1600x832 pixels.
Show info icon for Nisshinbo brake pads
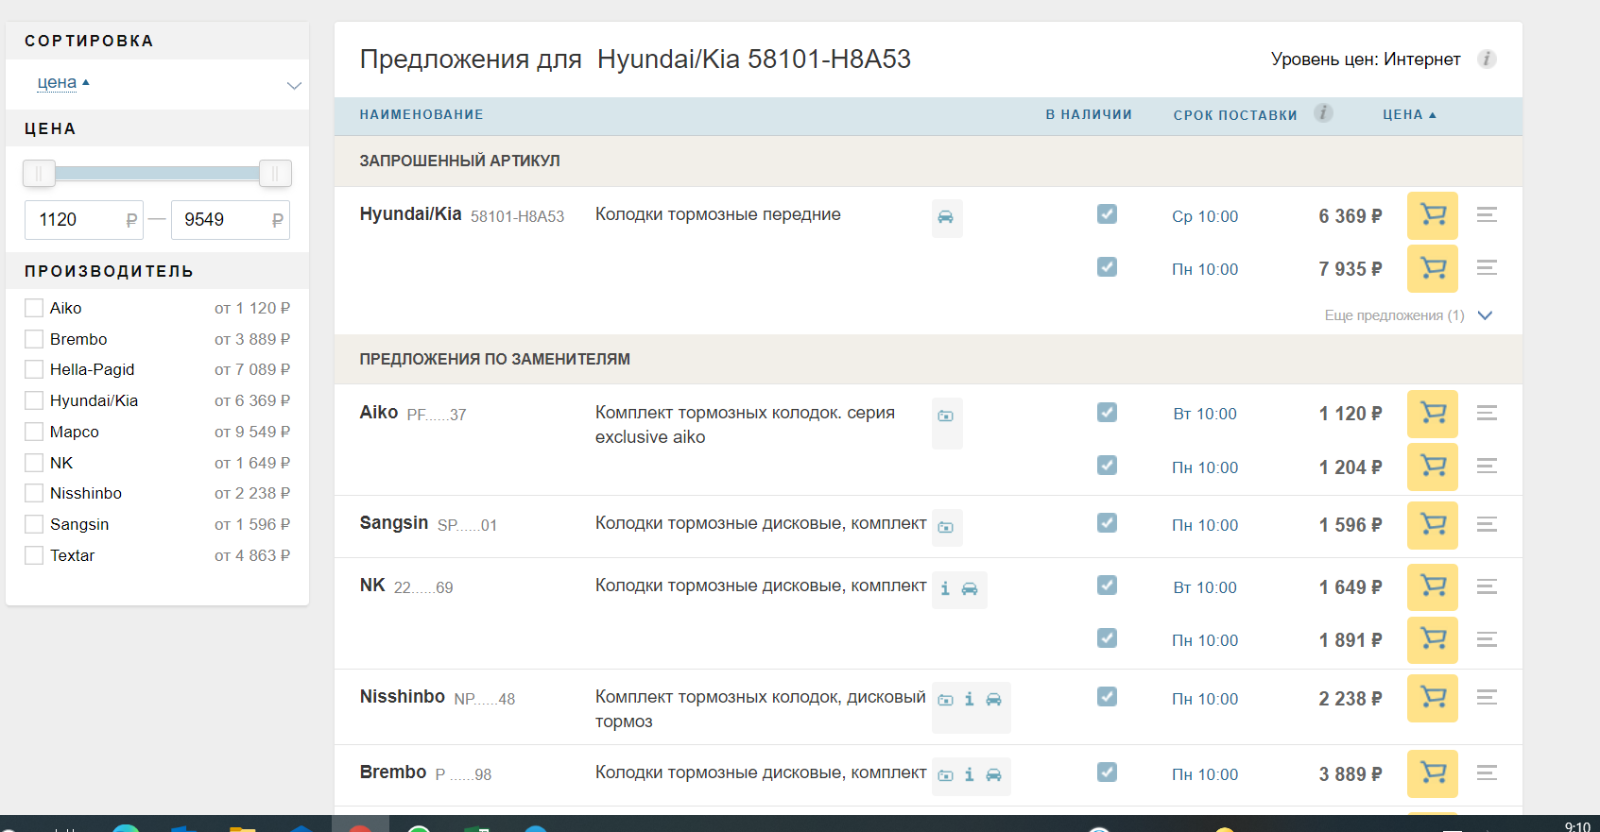(x=969, y=699)
